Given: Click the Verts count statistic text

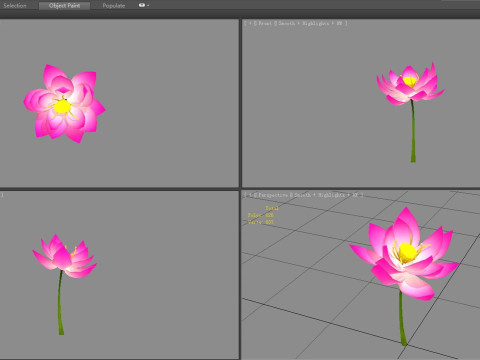Looking at the screenshot, I should 260,222.
